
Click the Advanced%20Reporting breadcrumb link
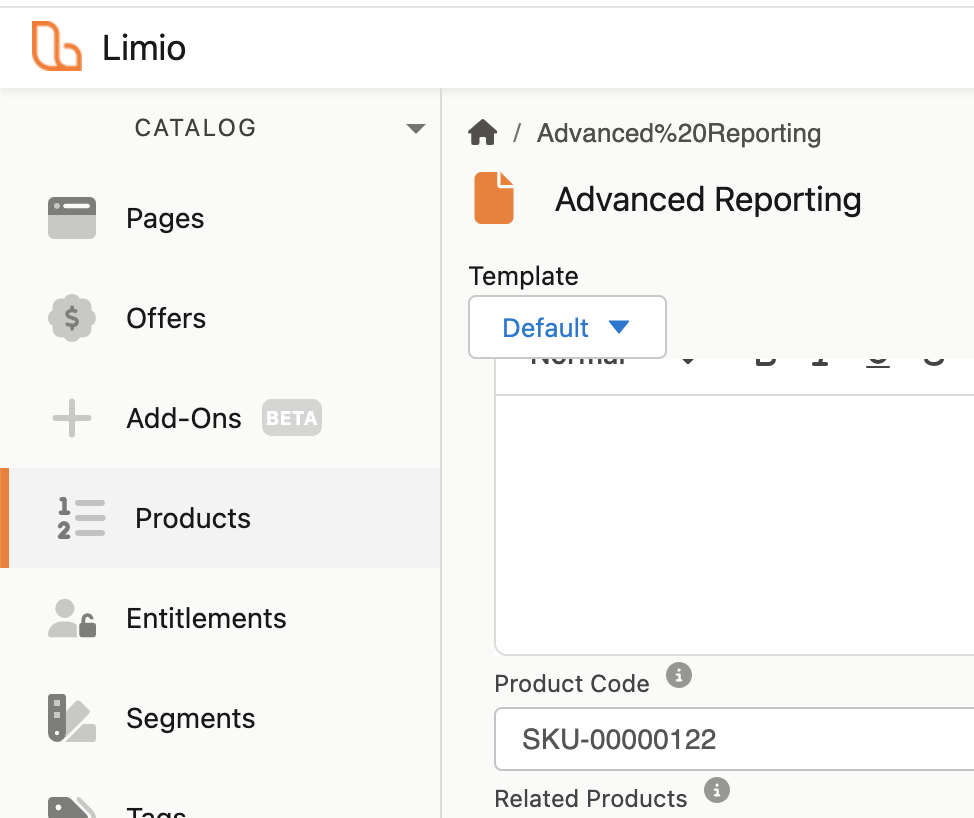[679, 133]
